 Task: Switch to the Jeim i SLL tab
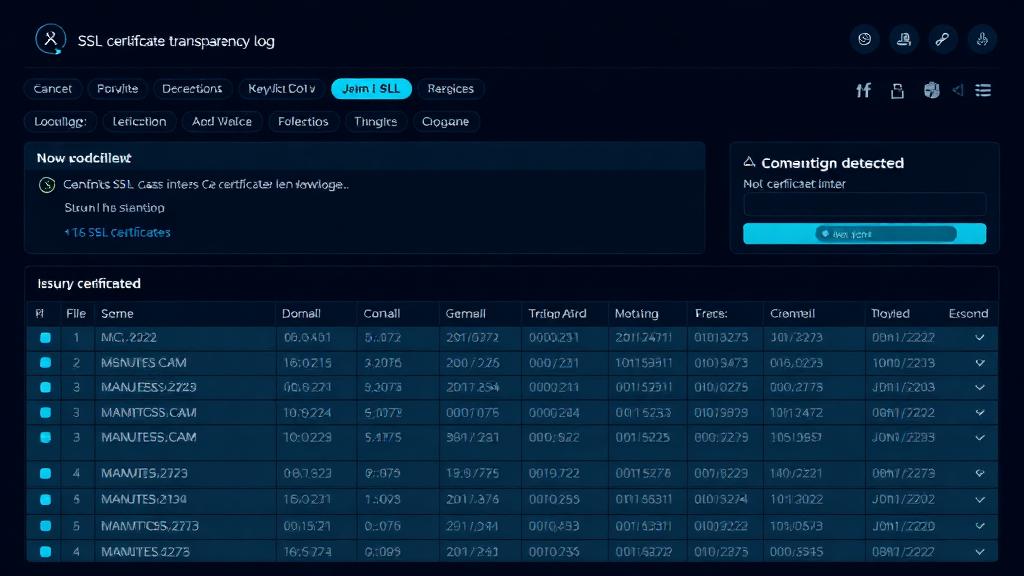pyautogui.click(x=371, y=88)
